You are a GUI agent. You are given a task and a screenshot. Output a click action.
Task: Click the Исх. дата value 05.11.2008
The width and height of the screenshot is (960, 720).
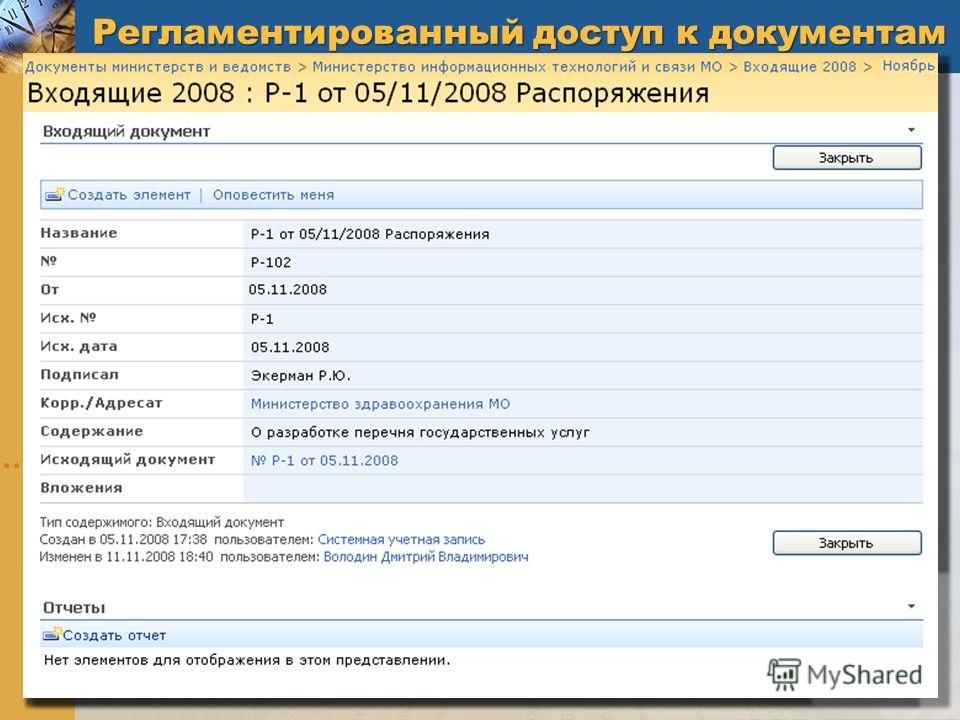290,347
